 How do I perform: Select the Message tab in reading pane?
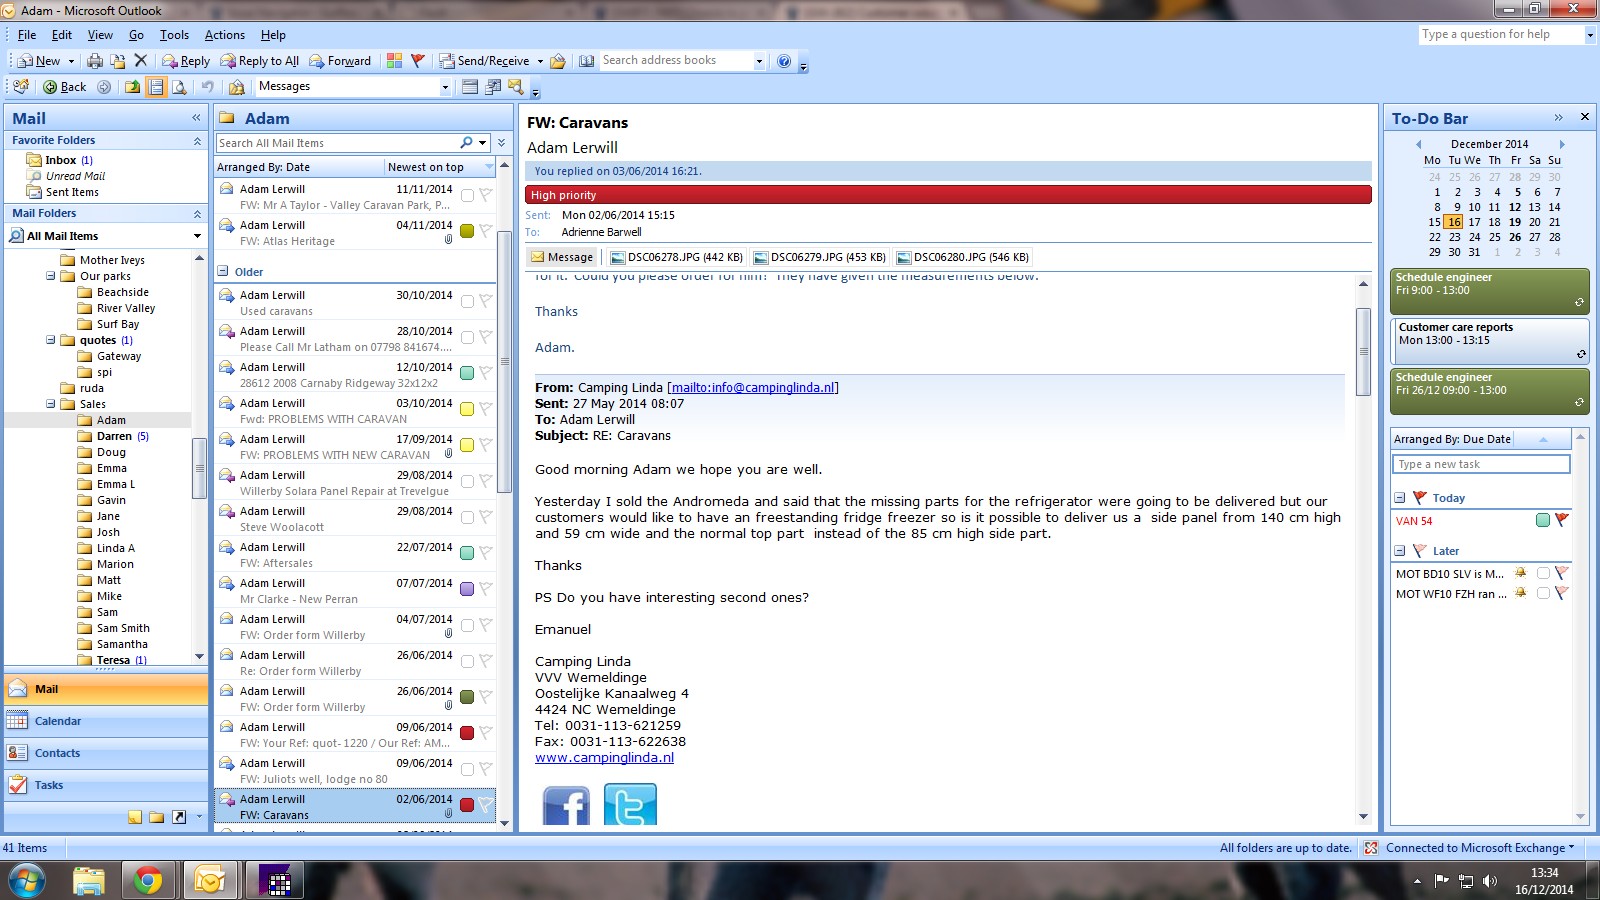point(562,257)
